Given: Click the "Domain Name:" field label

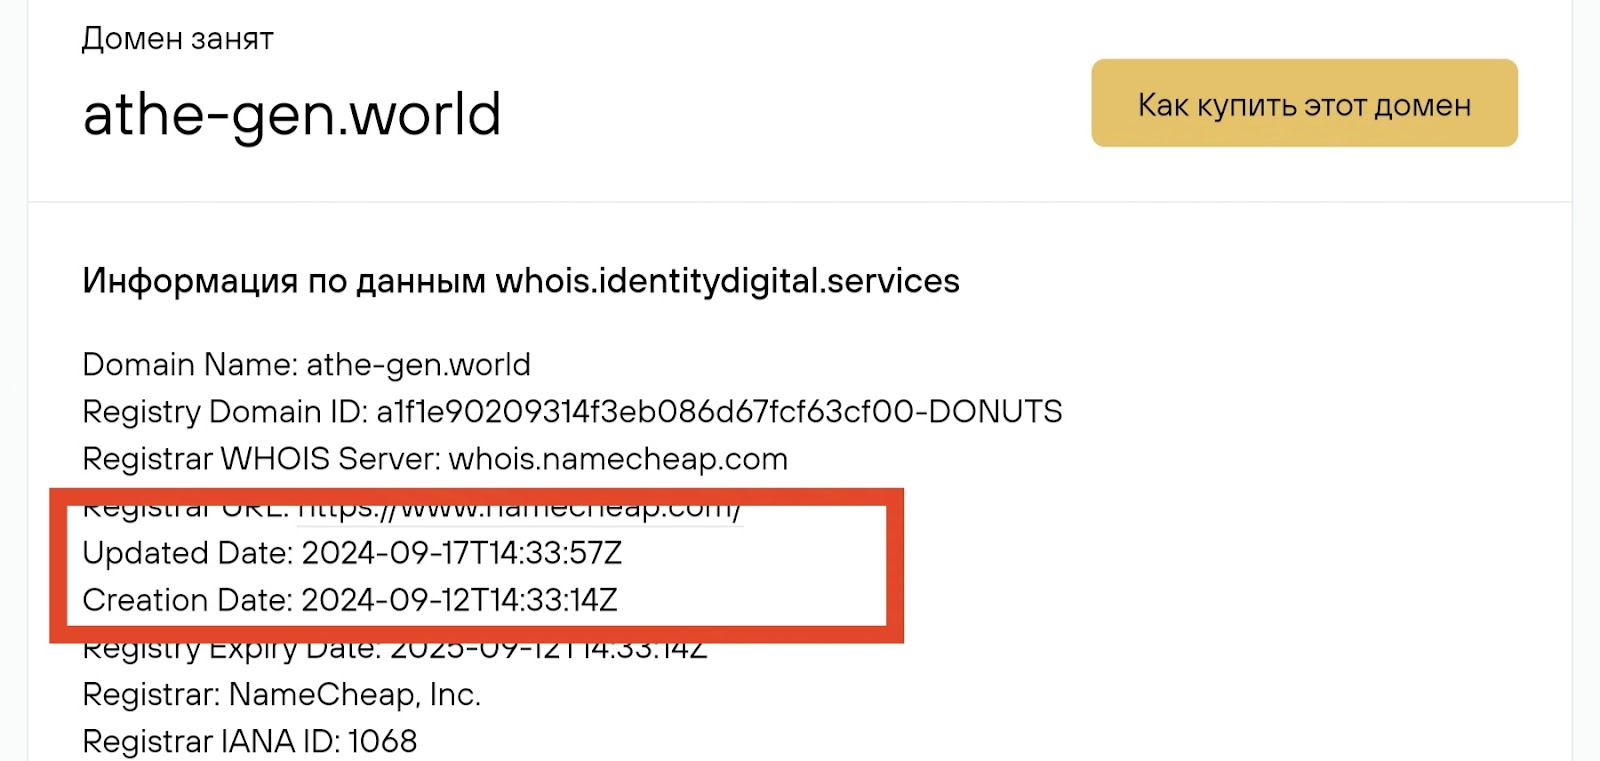Looking at the screenshot, I should tap(190, 365).
